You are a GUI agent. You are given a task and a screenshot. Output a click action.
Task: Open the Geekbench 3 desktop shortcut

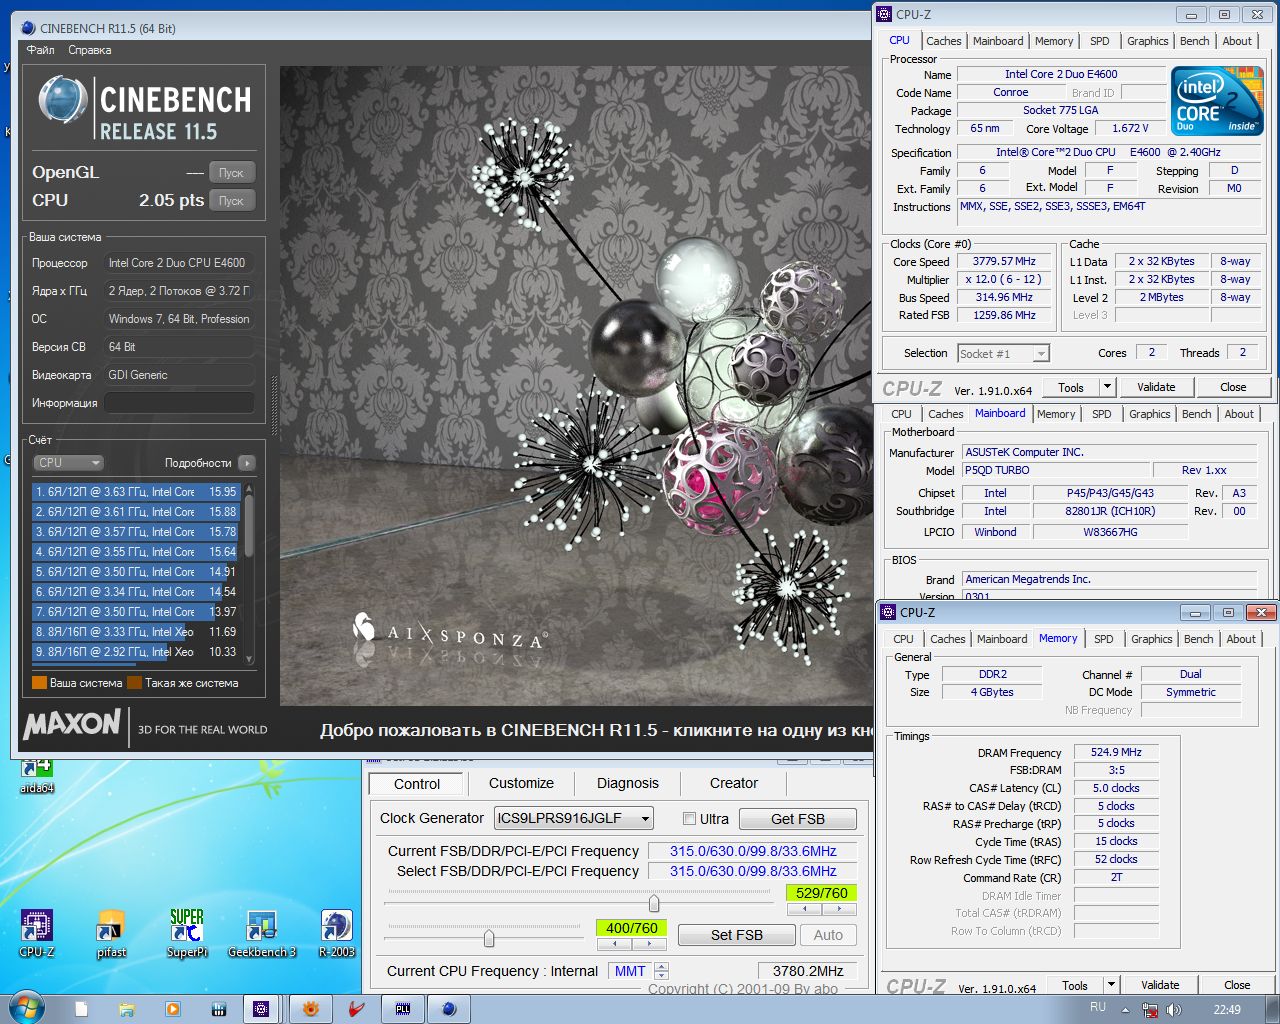pos(262,933)
